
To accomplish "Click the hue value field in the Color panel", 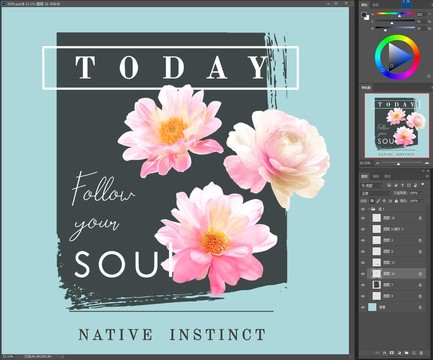I will [420, 14].
